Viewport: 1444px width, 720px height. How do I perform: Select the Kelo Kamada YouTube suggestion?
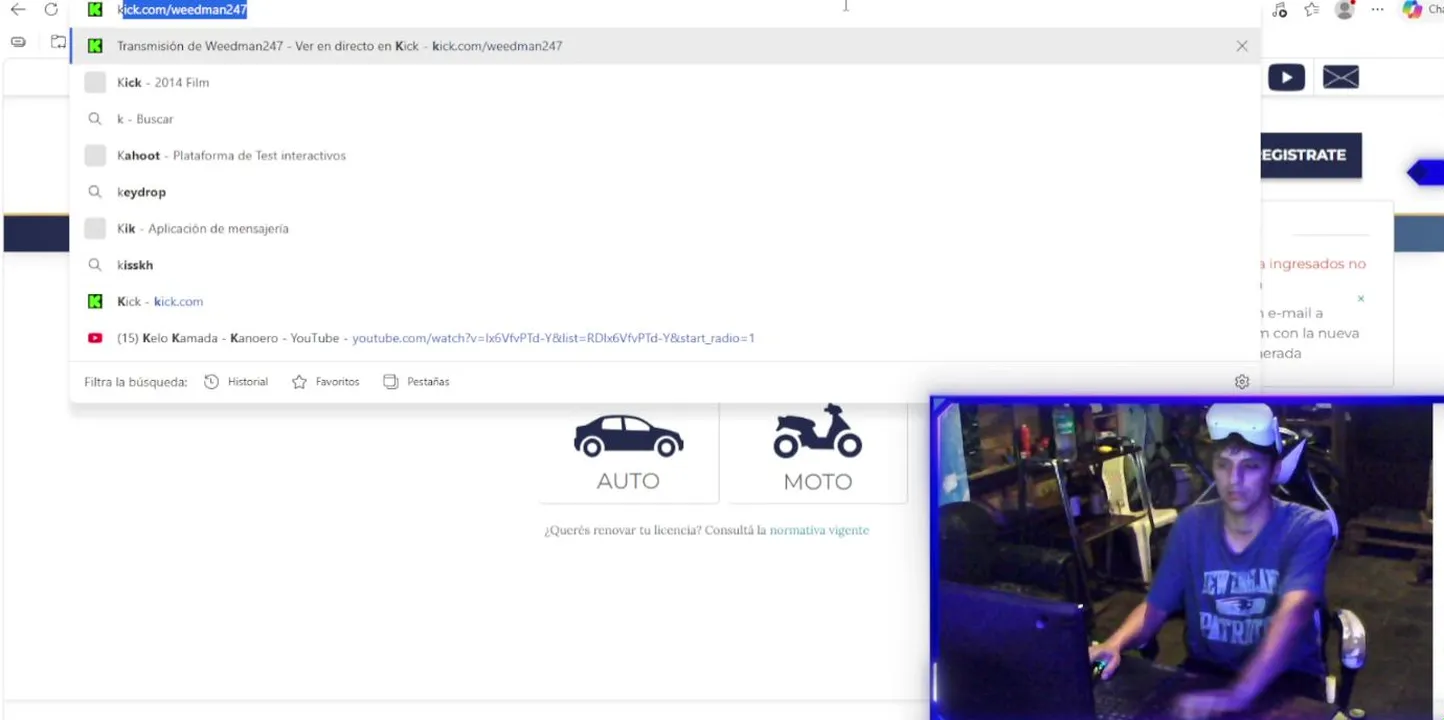click(665, 338)
